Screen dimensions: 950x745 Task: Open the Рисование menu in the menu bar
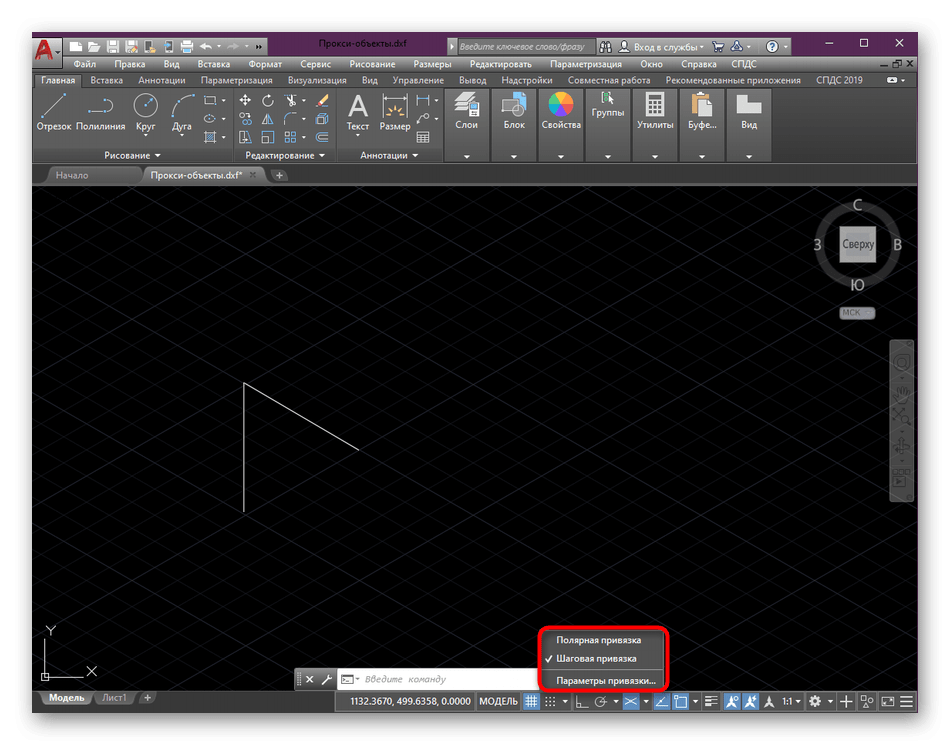[372, 64]
